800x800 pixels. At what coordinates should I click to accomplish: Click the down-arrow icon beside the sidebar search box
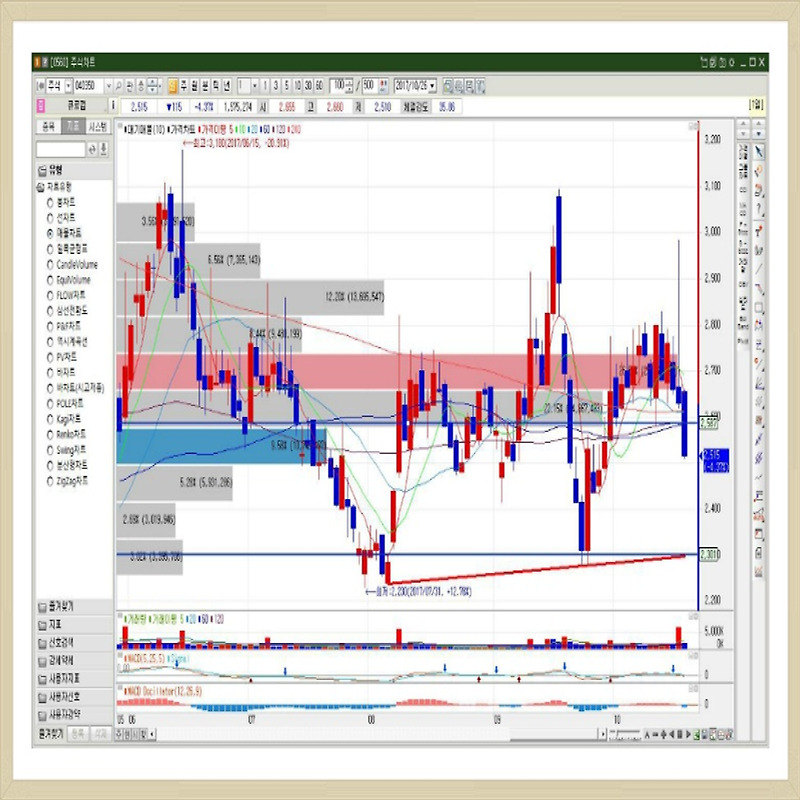point(103,149)
